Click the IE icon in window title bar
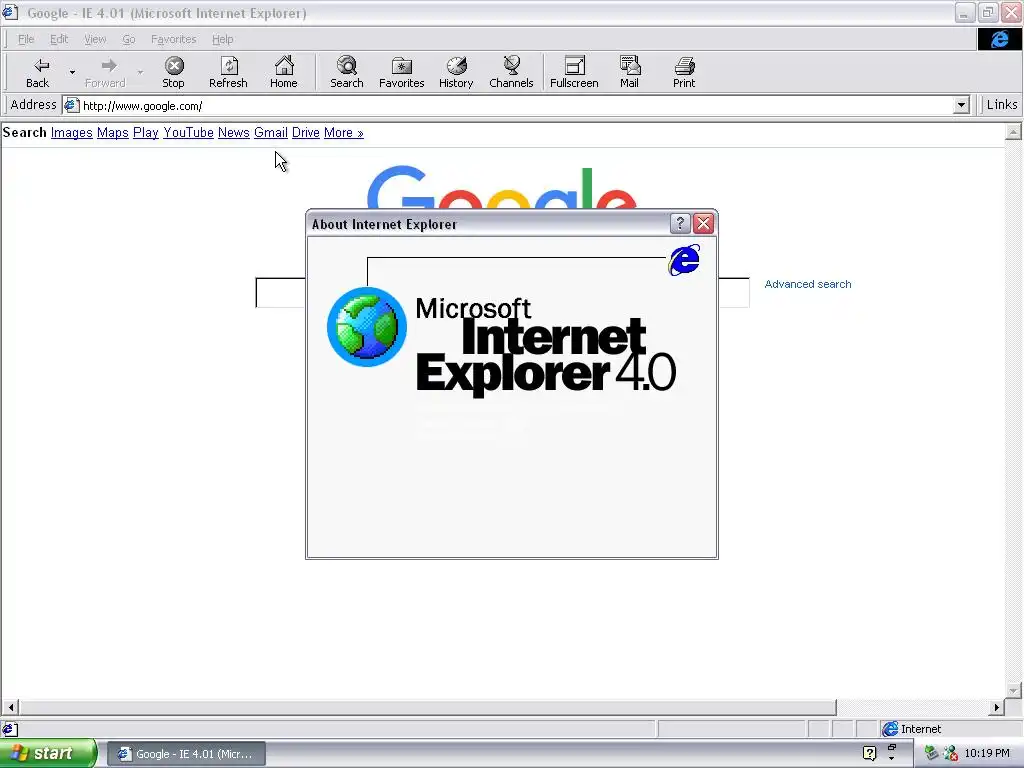Screen dimensions: 1024x768 tap(10, 12)
